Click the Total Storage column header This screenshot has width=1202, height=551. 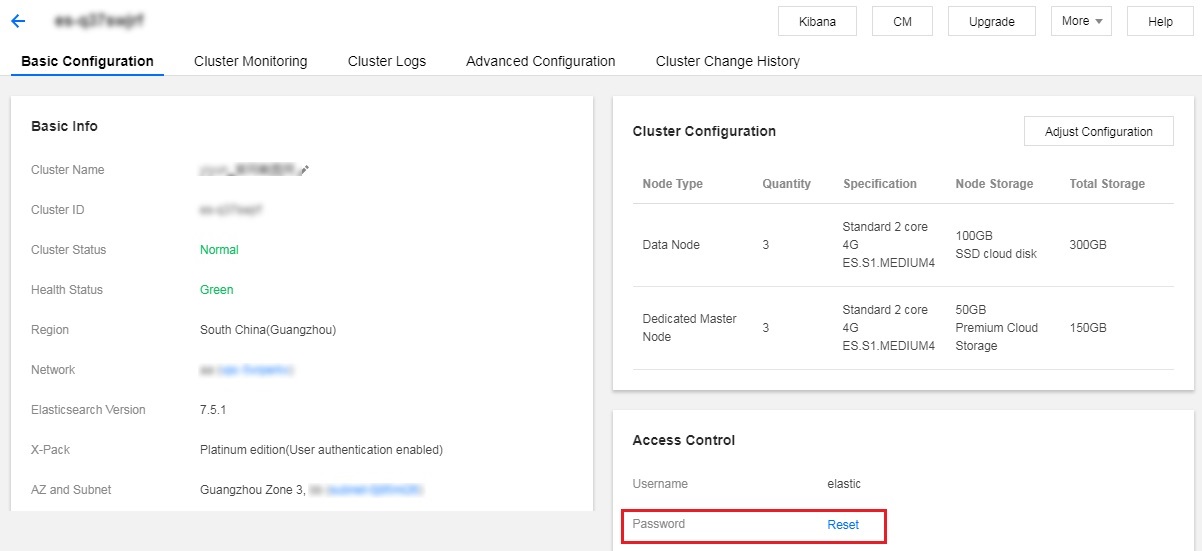point(1107,184)
